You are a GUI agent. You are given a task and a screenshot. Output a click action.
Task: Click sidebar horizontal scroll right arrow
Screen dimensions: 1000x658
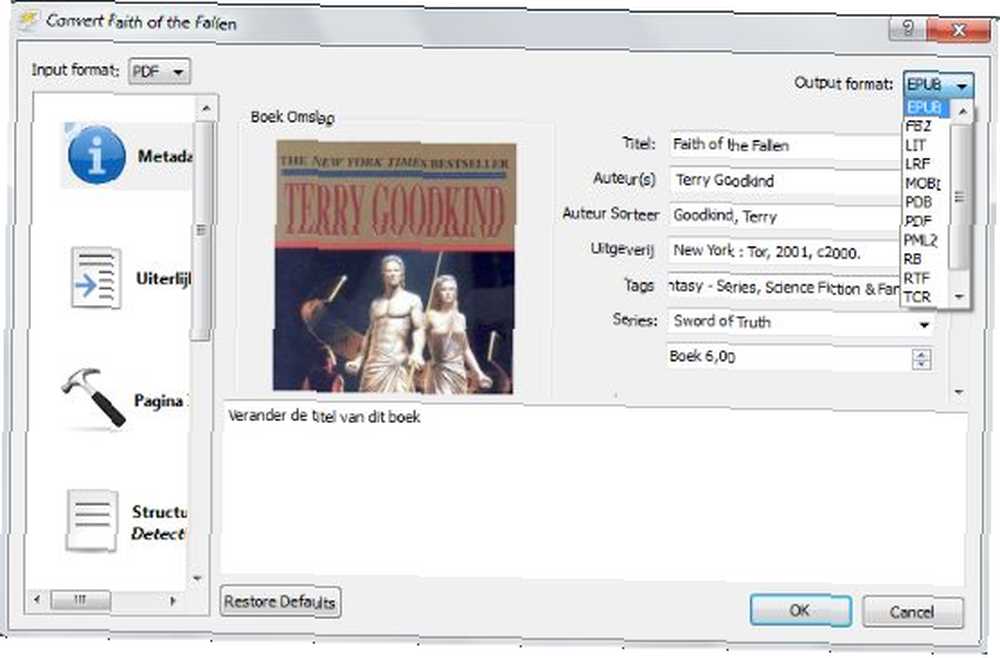(172, 601)
